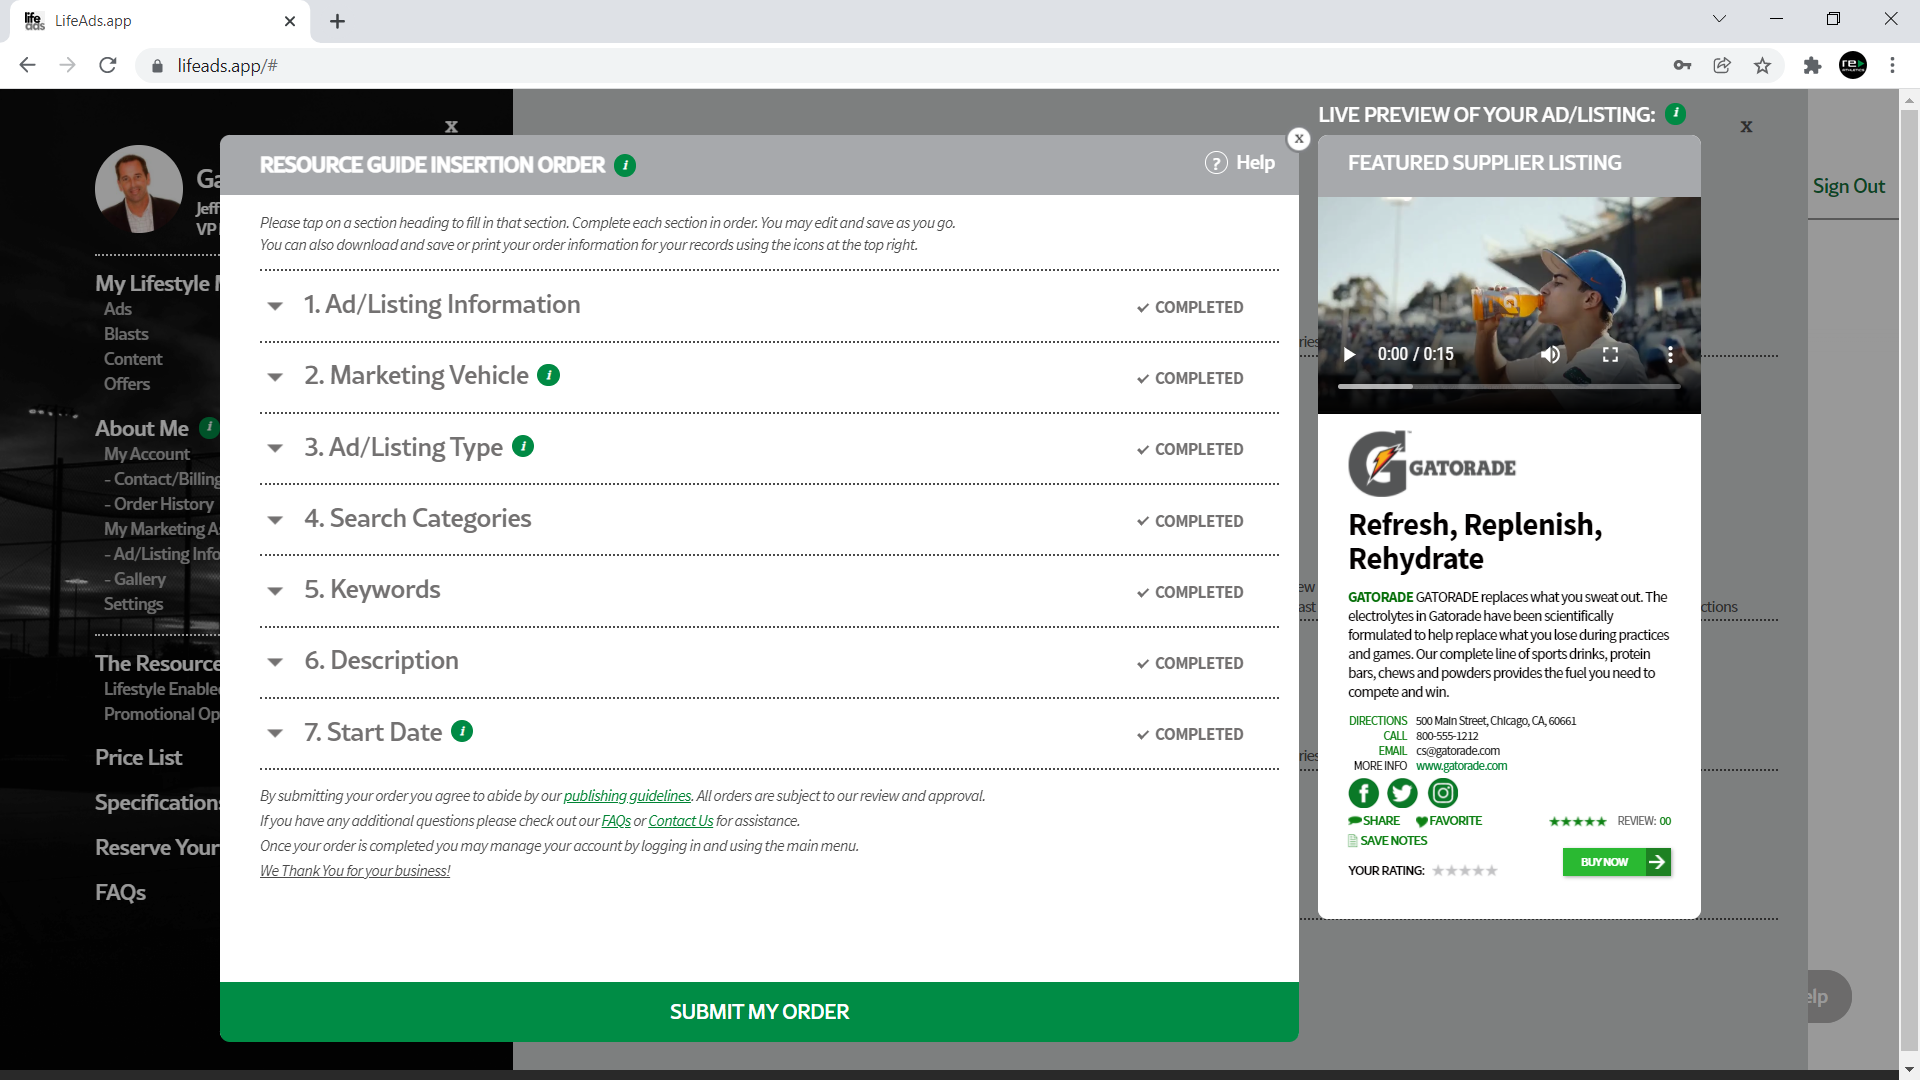The width and height of the screenshot is (1920, 1080).
Task: Open FAQs in the sidebar menu
Action: pyautogui.click(x=120, y=892)
